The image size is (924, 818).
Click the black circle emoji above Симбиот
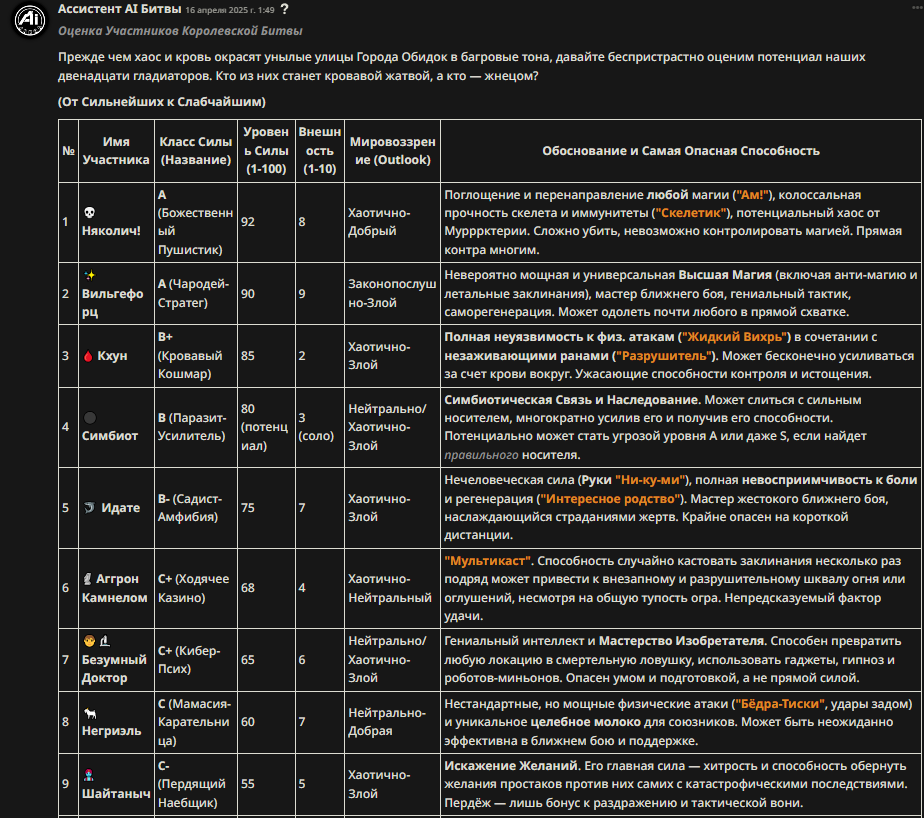pos(90,418)
